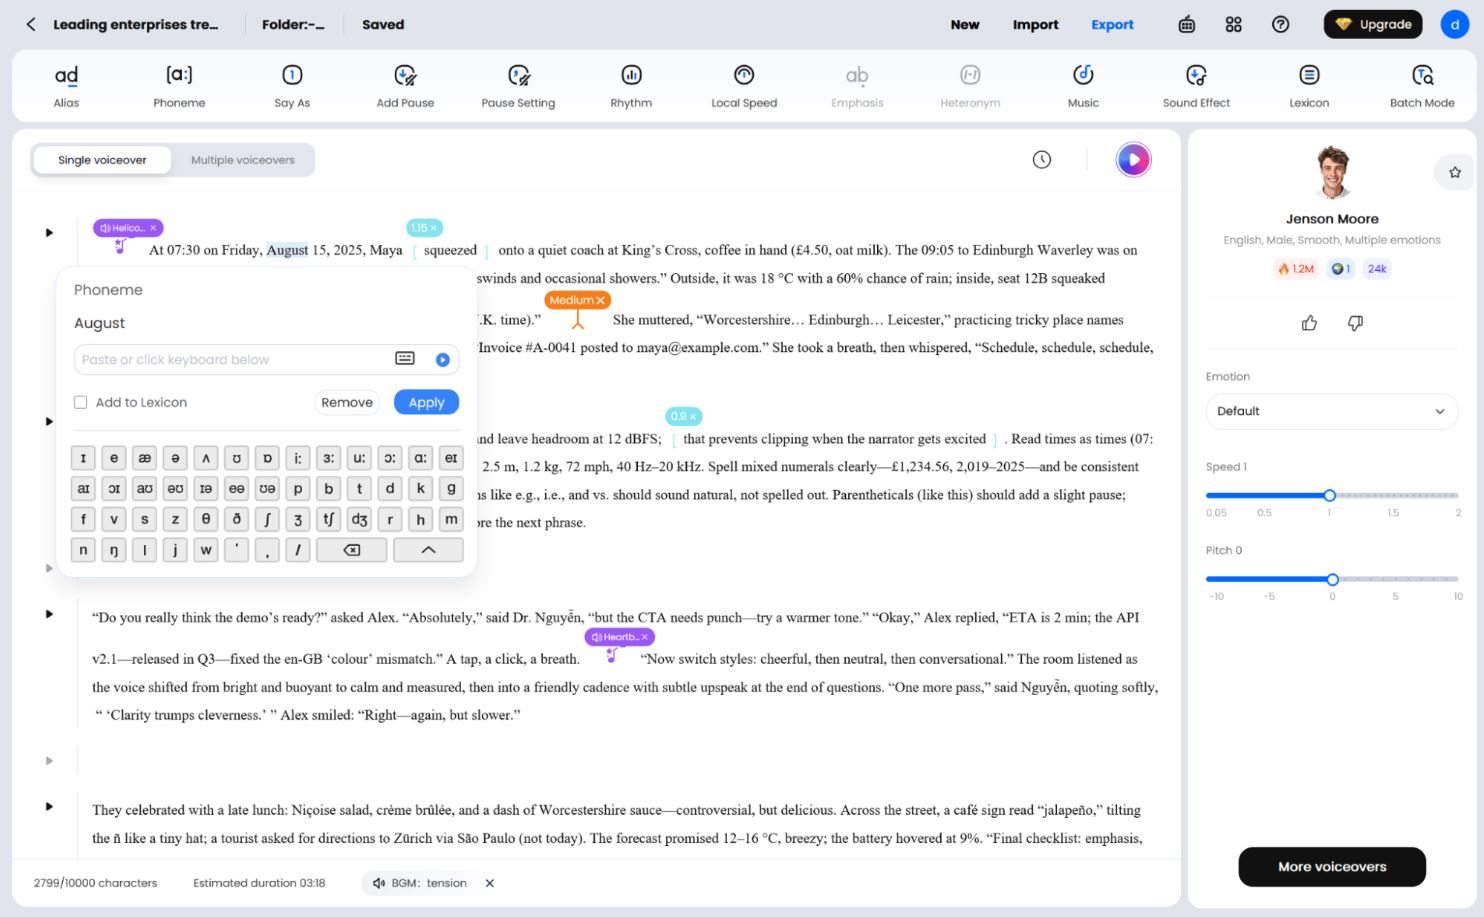Apply the phoneme for August

click(426, 402)
